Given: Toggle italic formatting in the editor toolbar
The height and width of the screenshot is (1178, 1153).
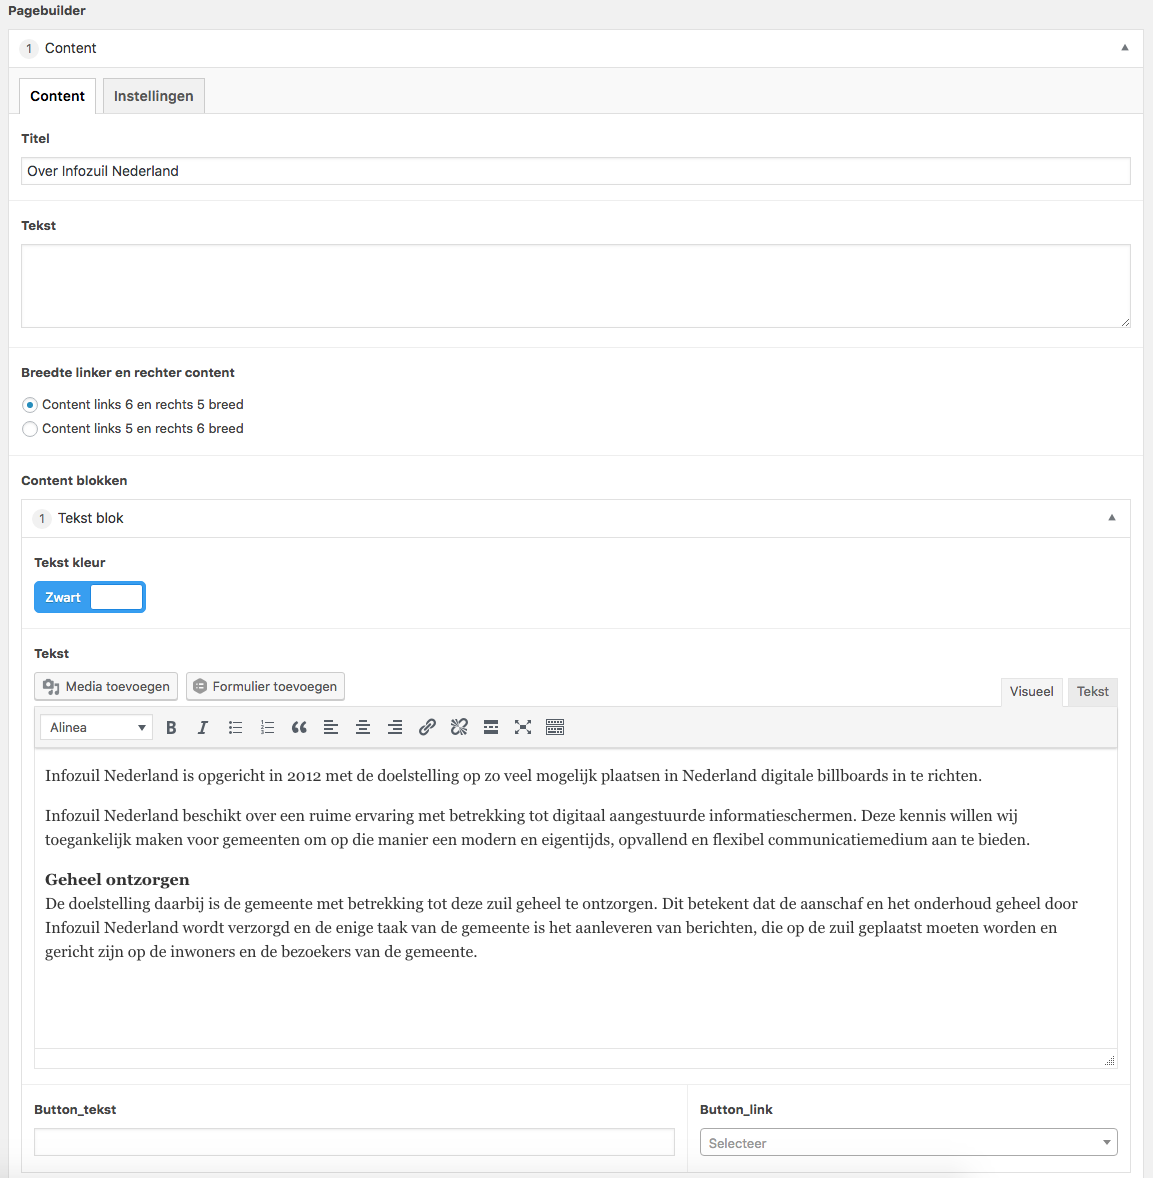Looking at the screenshot, I should [203, 727].
